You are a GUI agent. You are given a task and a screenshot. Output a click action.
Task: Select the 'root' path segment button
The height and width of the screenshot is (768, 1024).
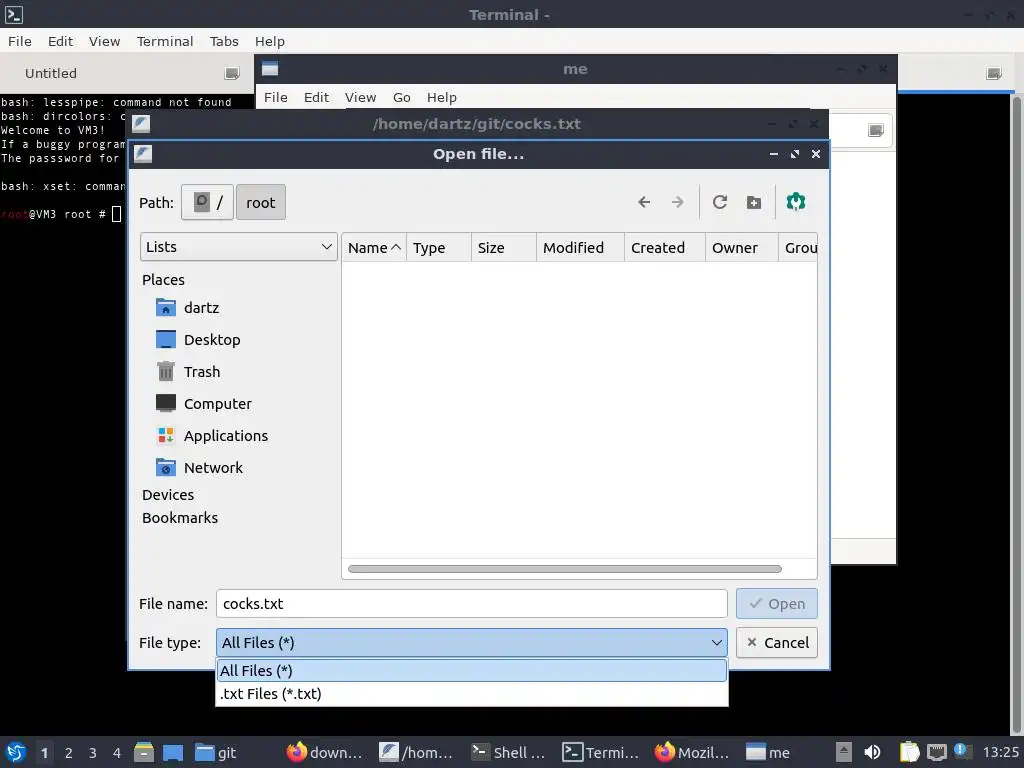click(x=261, y=202)
